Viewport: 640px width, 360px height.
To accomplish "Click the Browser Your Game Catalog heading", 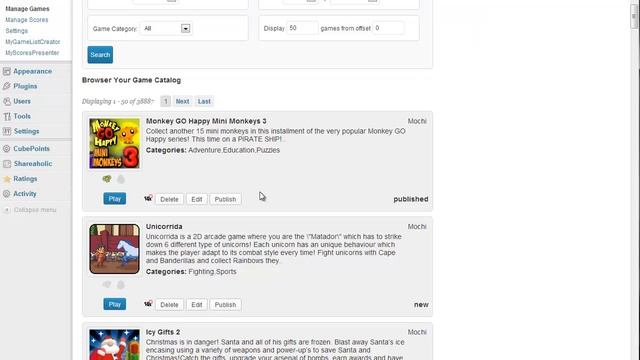I will (131, 80).
